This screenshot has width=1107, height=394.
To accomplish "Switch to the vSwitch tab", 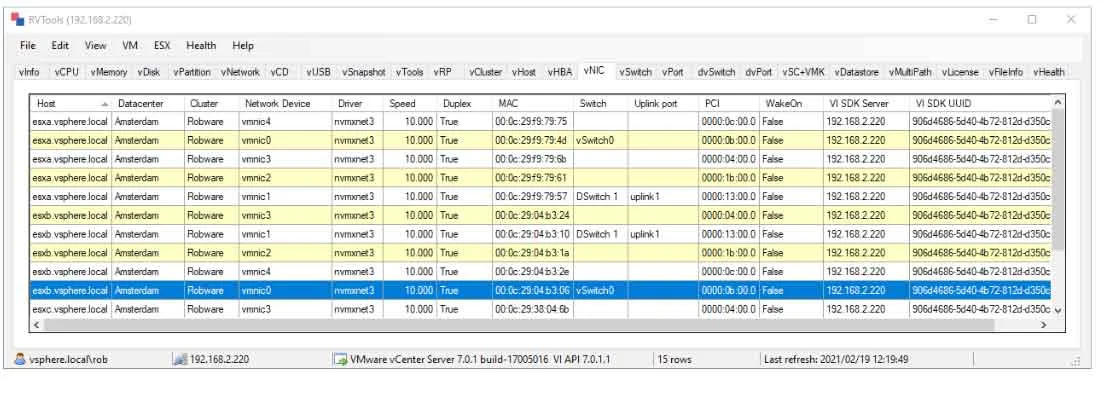I will click(635, 72).
